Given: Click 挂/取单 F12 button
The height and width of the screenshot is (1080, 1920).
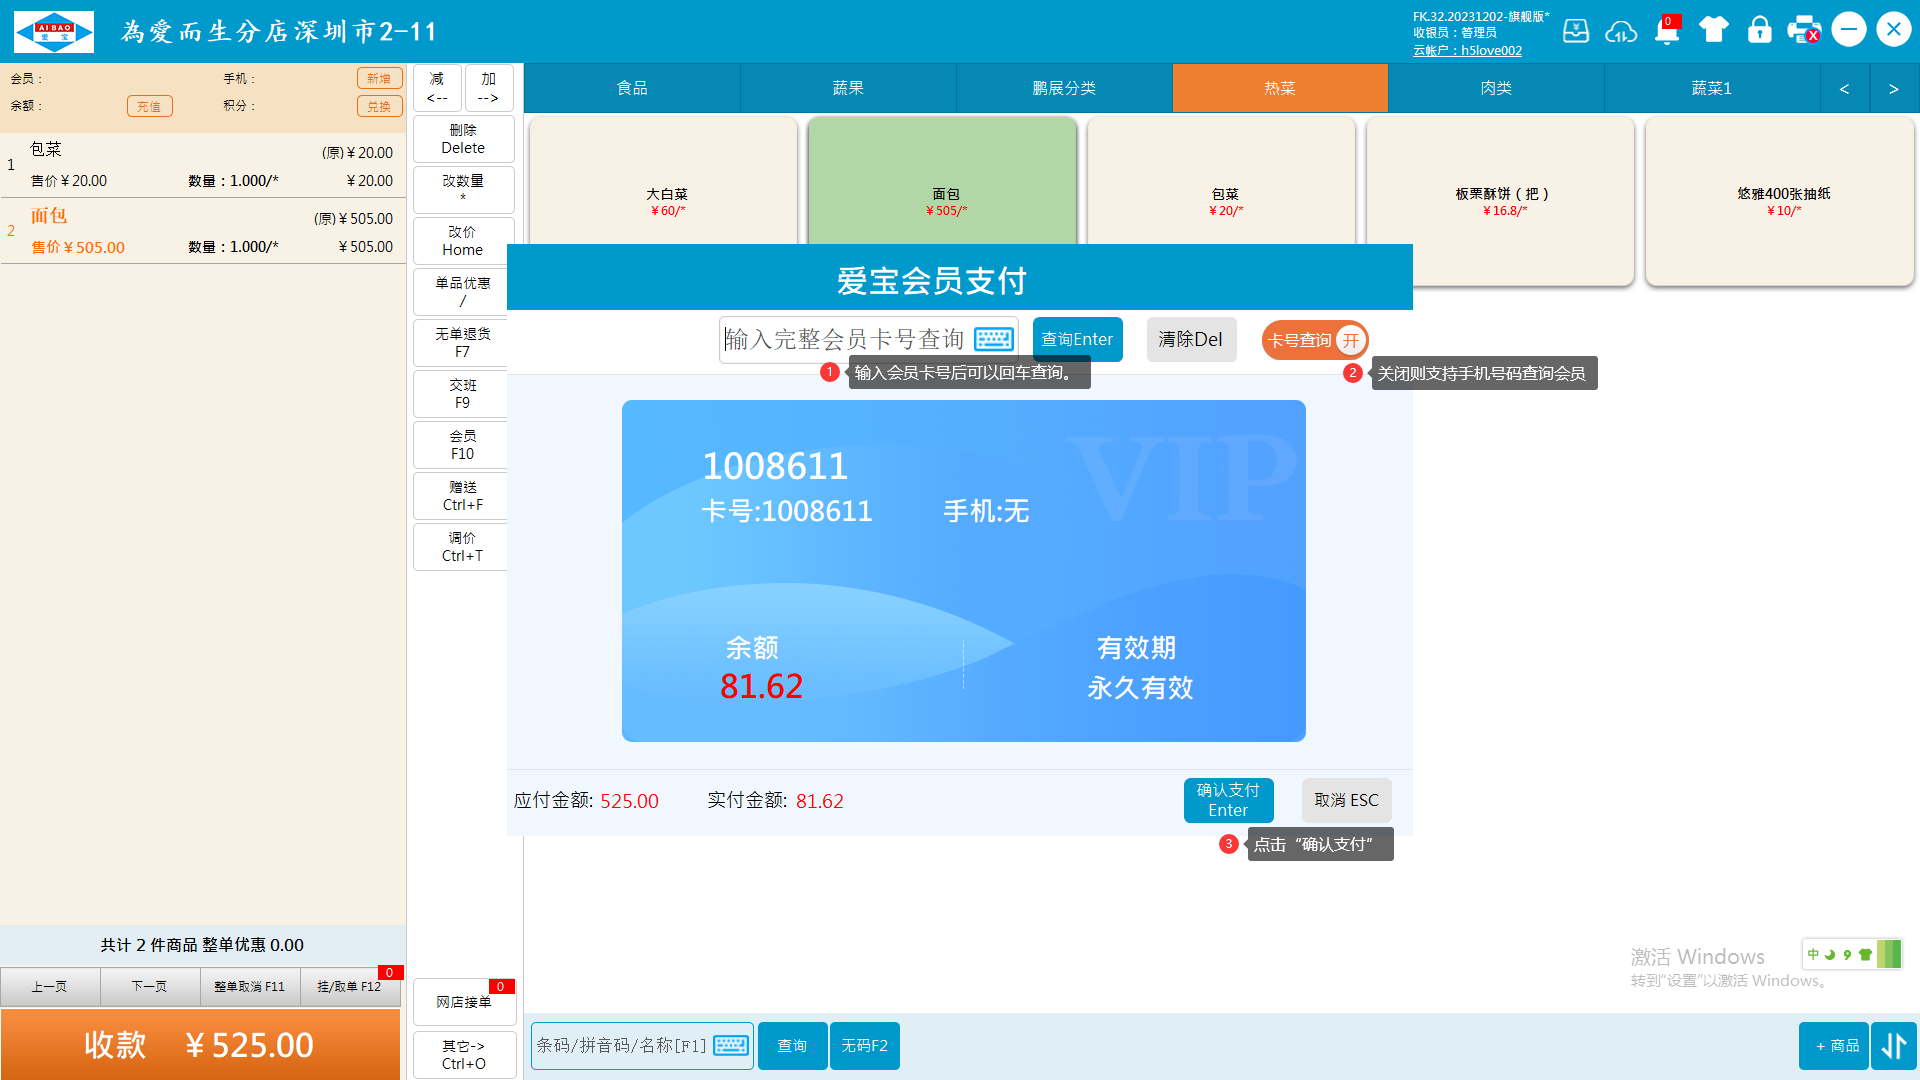Looking at the screenshot, I should pyautogui.click(x=350, y=987).
